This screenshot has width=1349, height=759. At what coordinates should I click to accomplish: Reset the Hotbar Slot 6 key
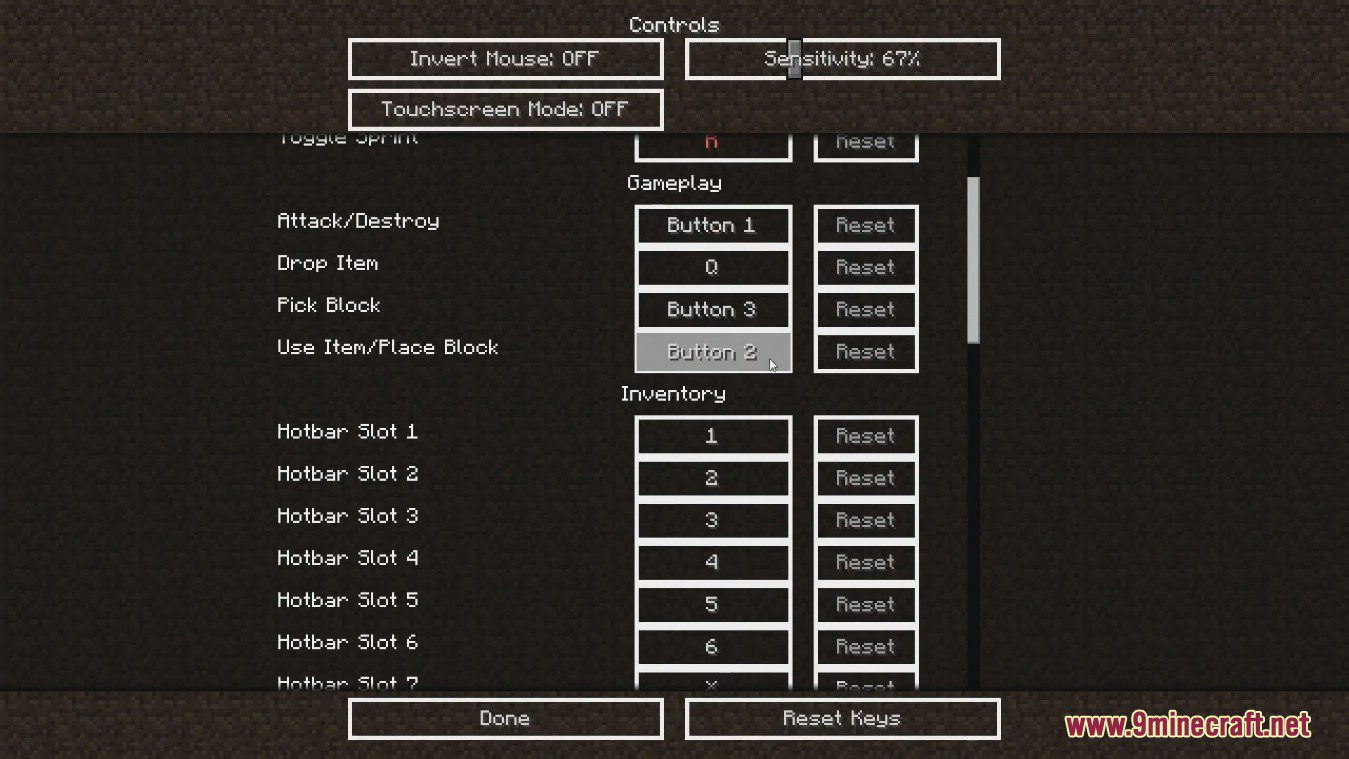[x=866, y=647]
